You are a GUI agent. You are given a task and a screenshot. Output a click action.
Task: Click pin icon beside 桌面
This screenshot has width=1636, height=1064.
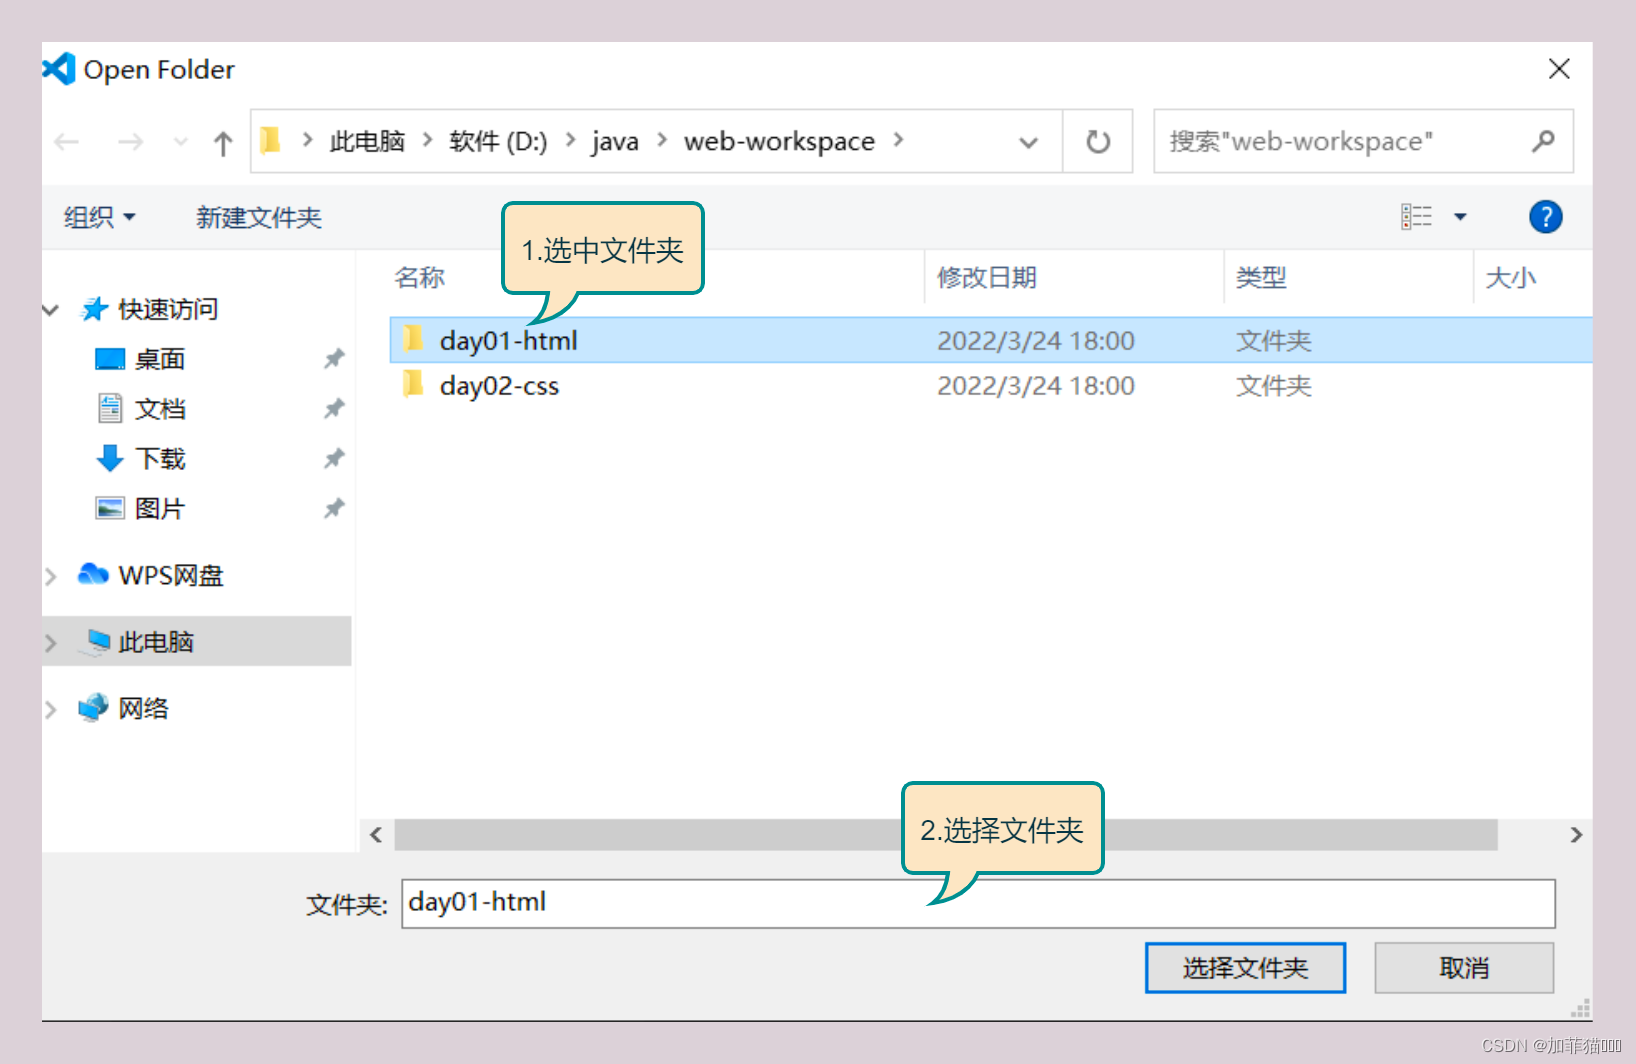pos(334,359)
